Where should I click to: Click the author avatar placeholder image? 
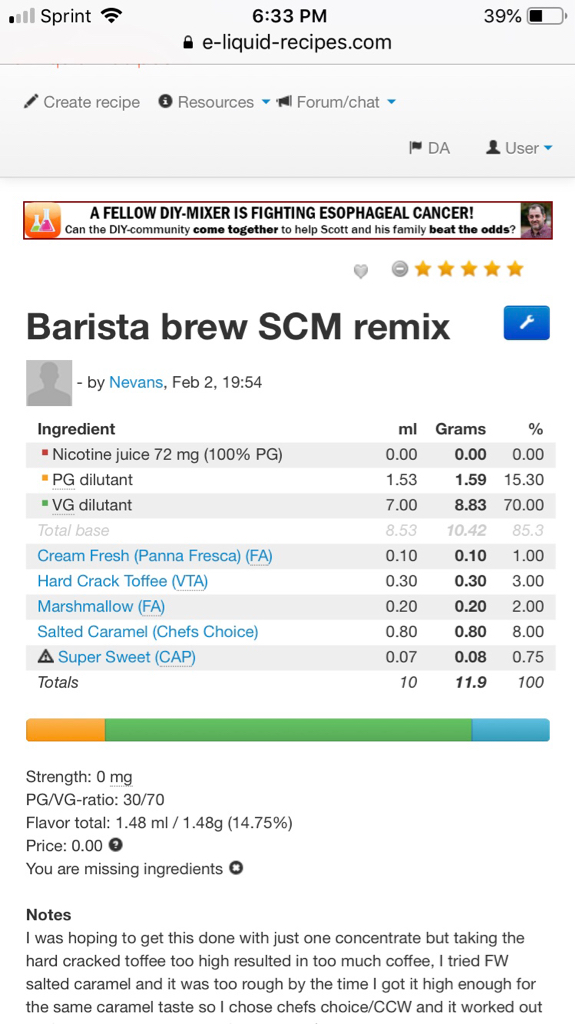pyautogui.click(x=49, y=383)
